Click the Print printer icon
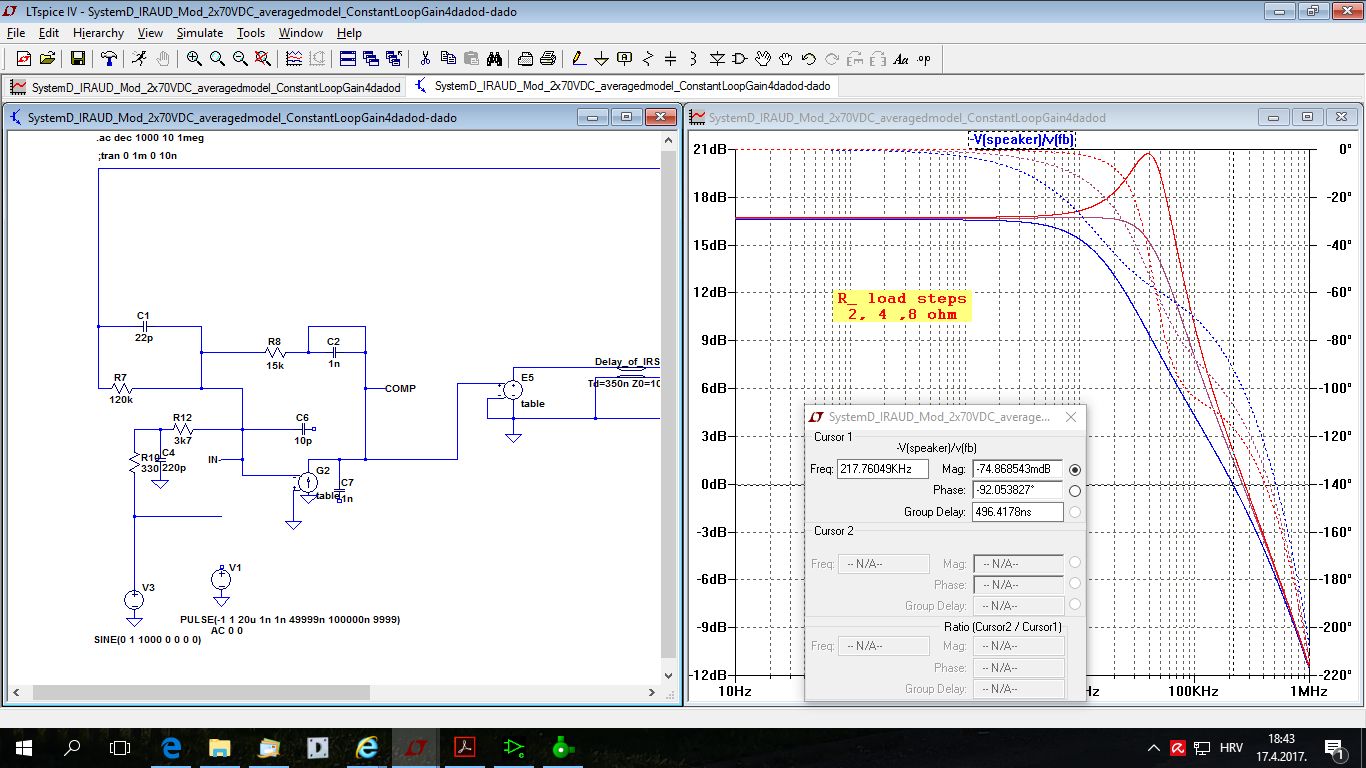 [x=548, y=59]
